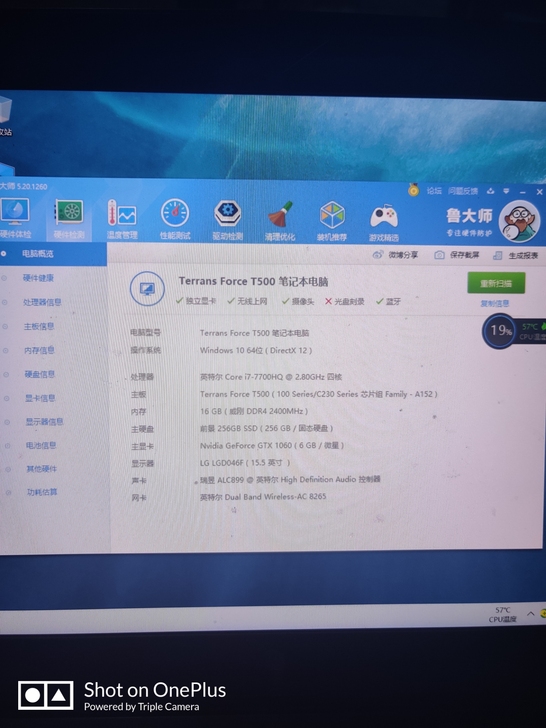
Task: Click green 重新扫描 rescan button
Action: [496, 283]
